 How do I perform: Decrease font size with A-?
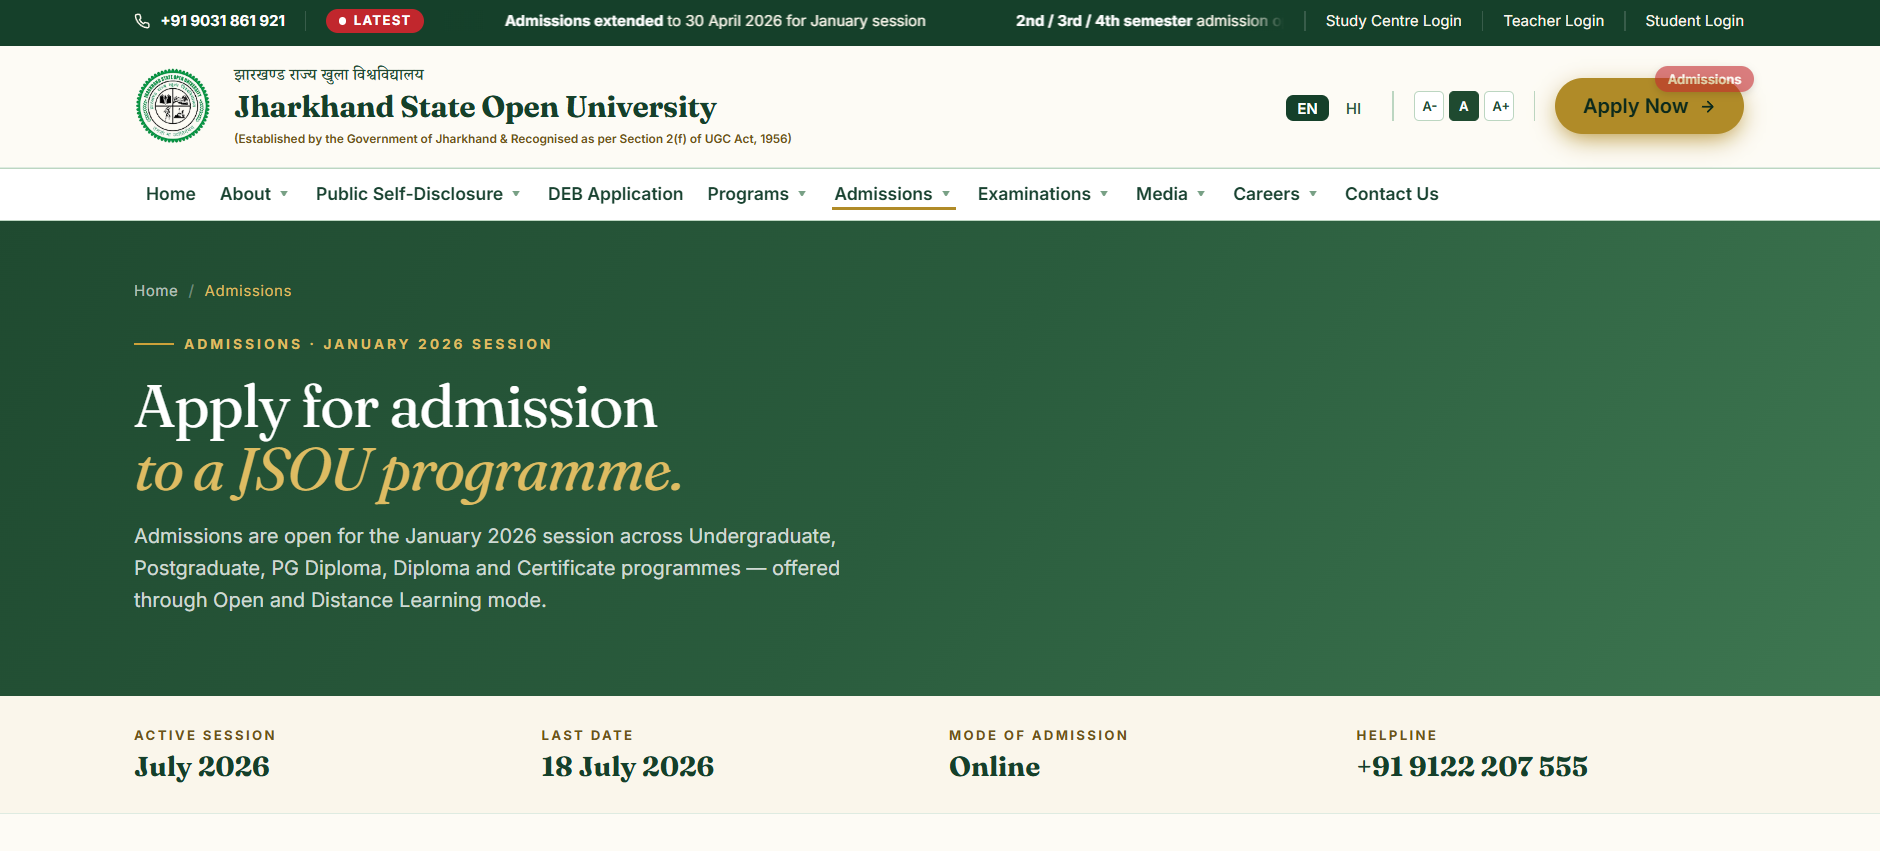(x=1429, y=106)
